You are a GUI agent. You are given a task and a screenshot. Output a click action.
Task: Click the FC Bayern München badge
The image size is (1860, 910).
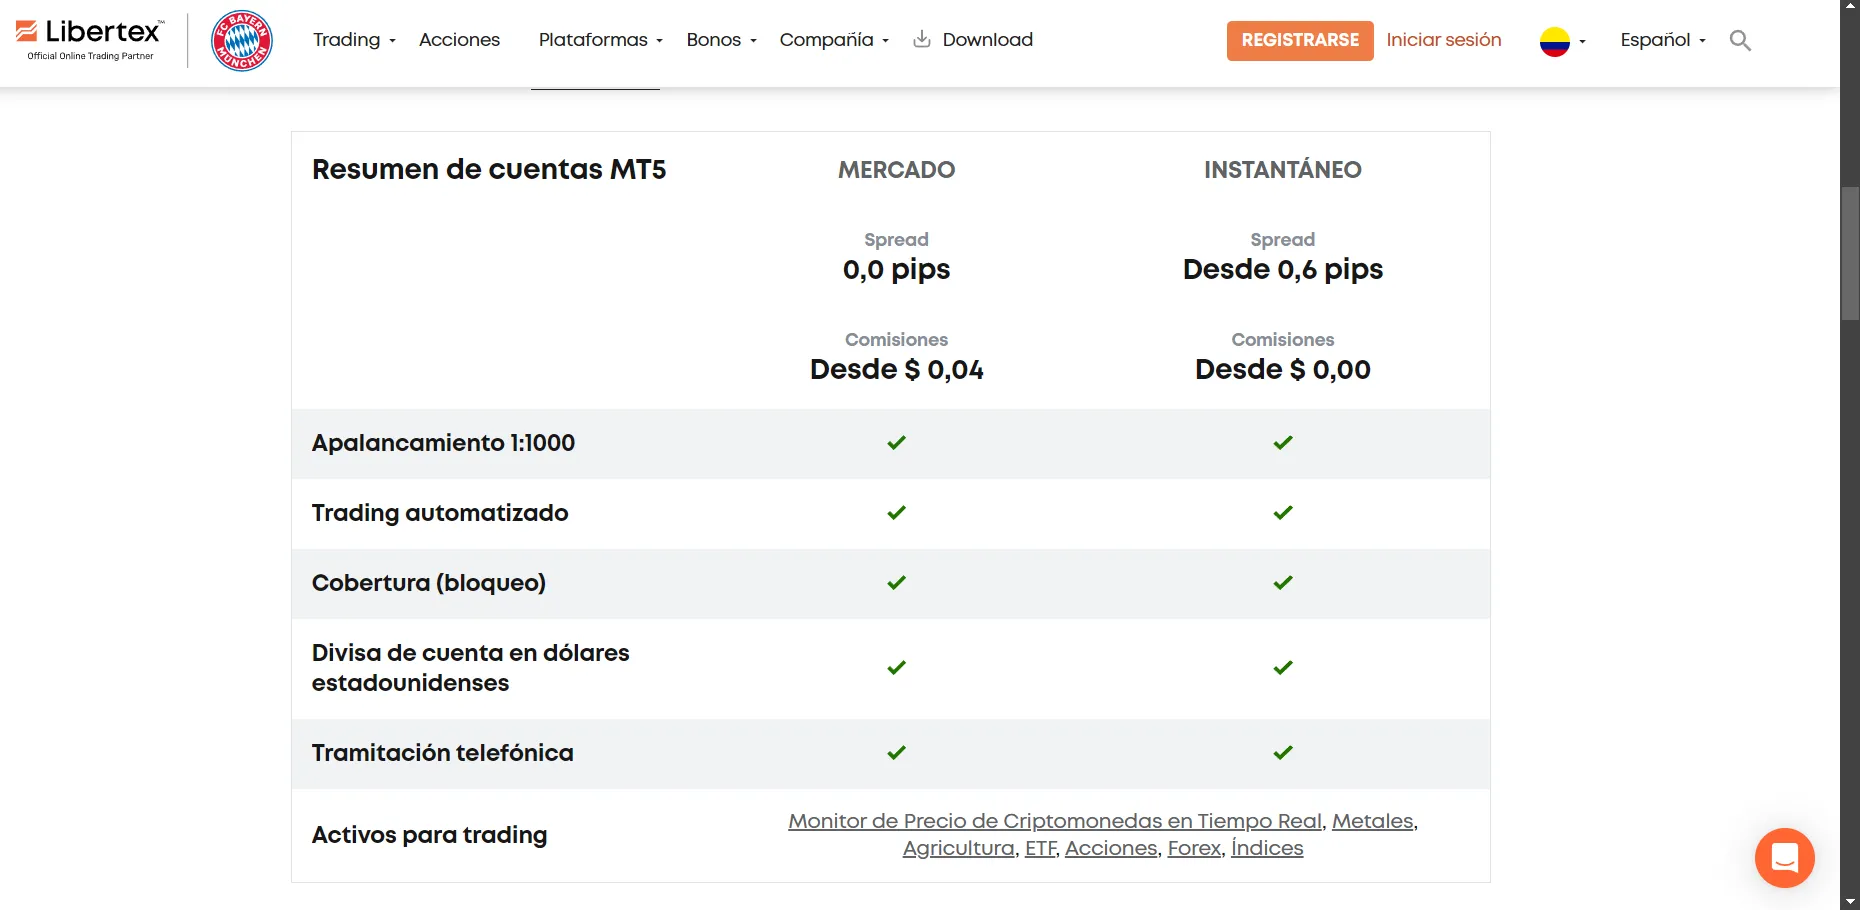242,40
